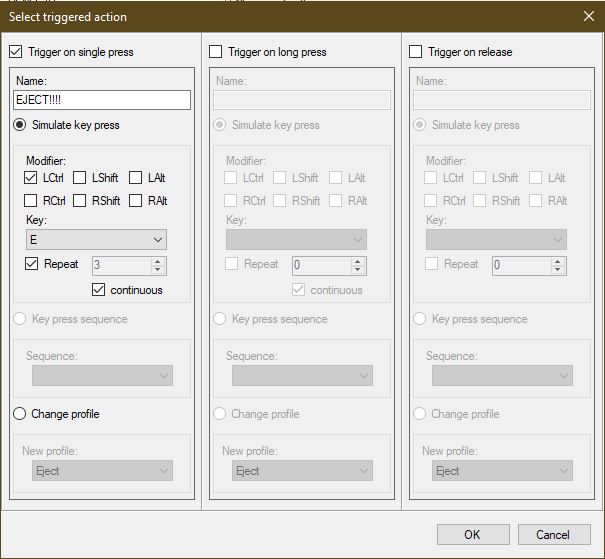Image resolution: width=605 pixels, height=559 pixels.
Task: Open Key dropdown in release panel
Action: pyautogui.click(x=496, y=240)
